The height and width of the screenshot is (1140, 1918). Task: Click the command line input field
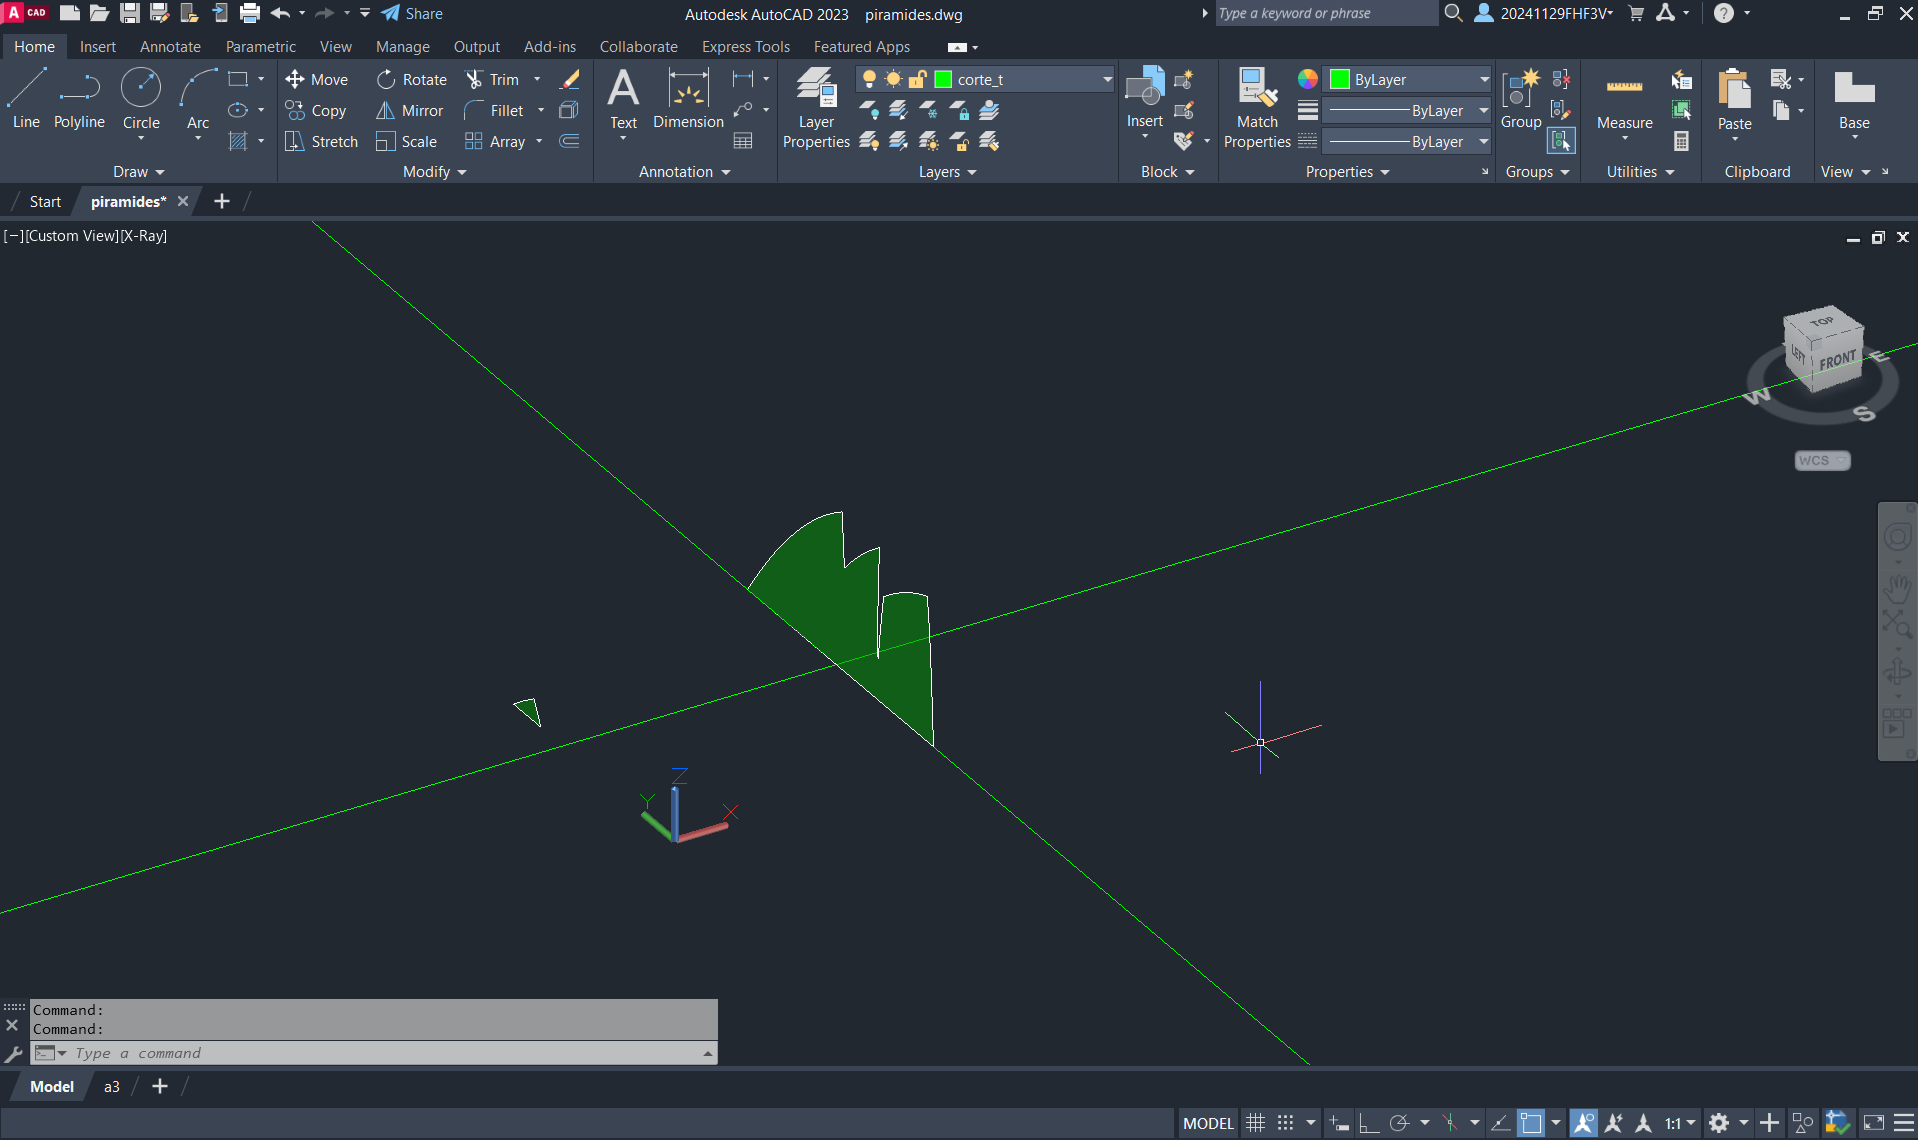click(x=380, y=1053)
